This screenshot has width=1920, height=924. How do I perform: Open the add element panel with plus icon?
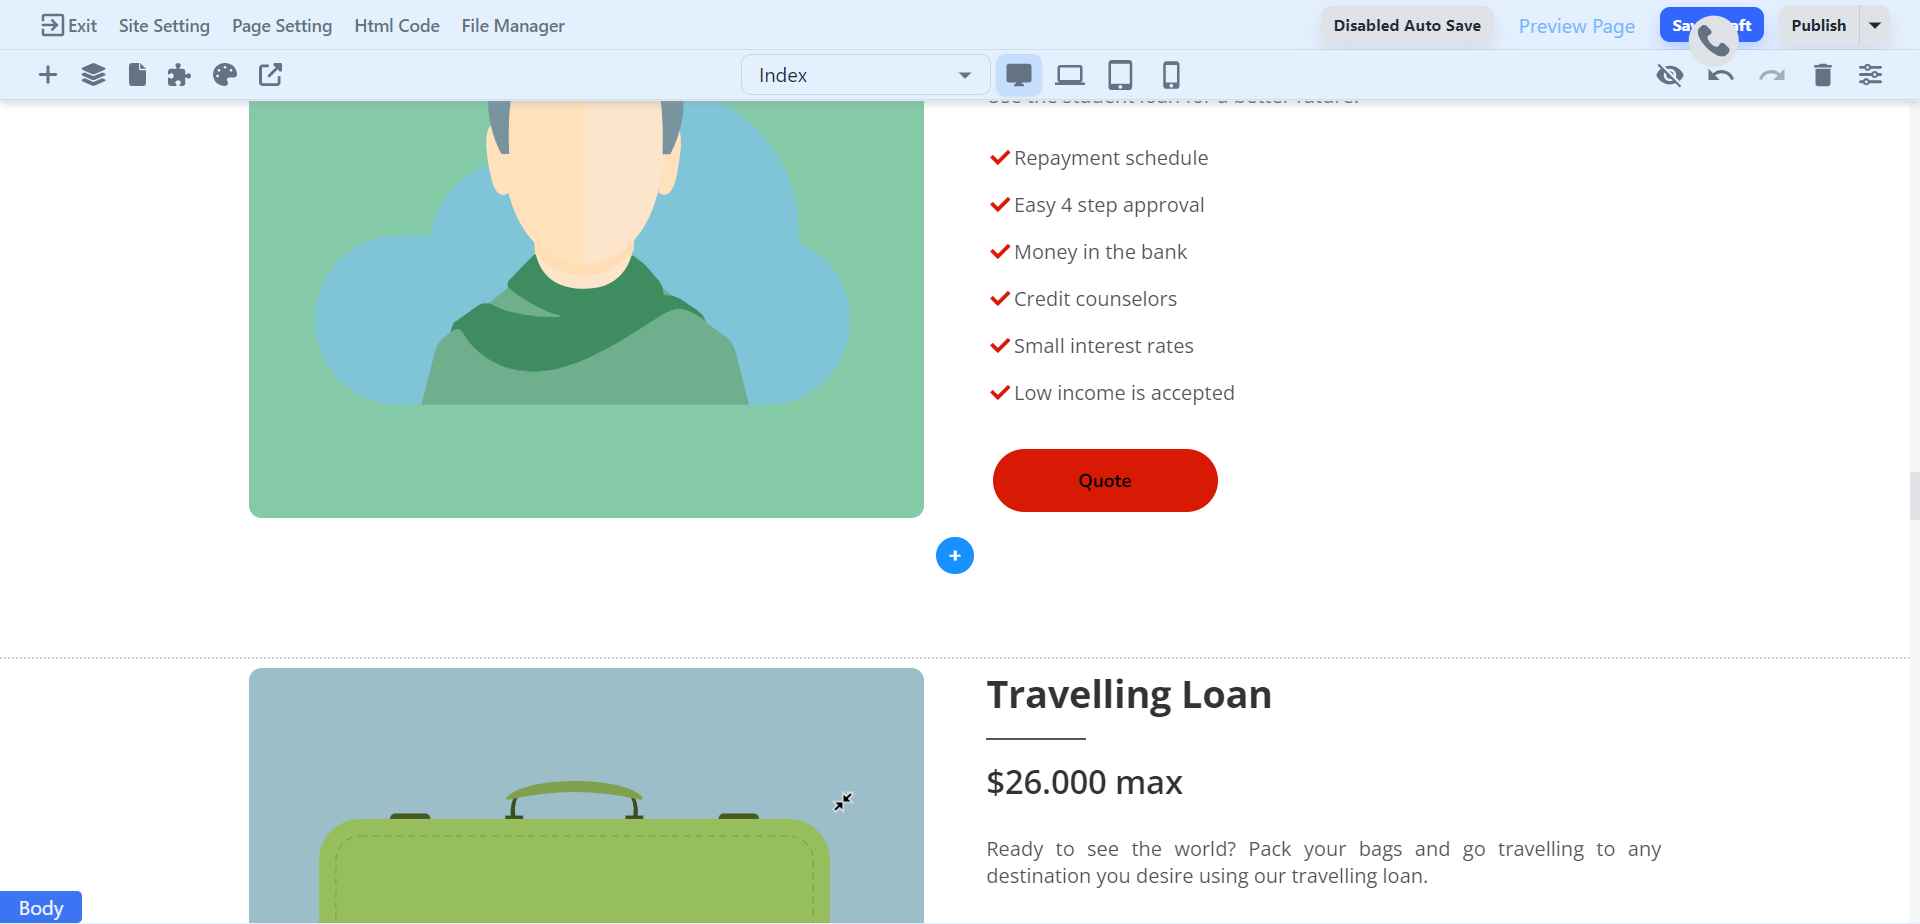tap(47, 74)
